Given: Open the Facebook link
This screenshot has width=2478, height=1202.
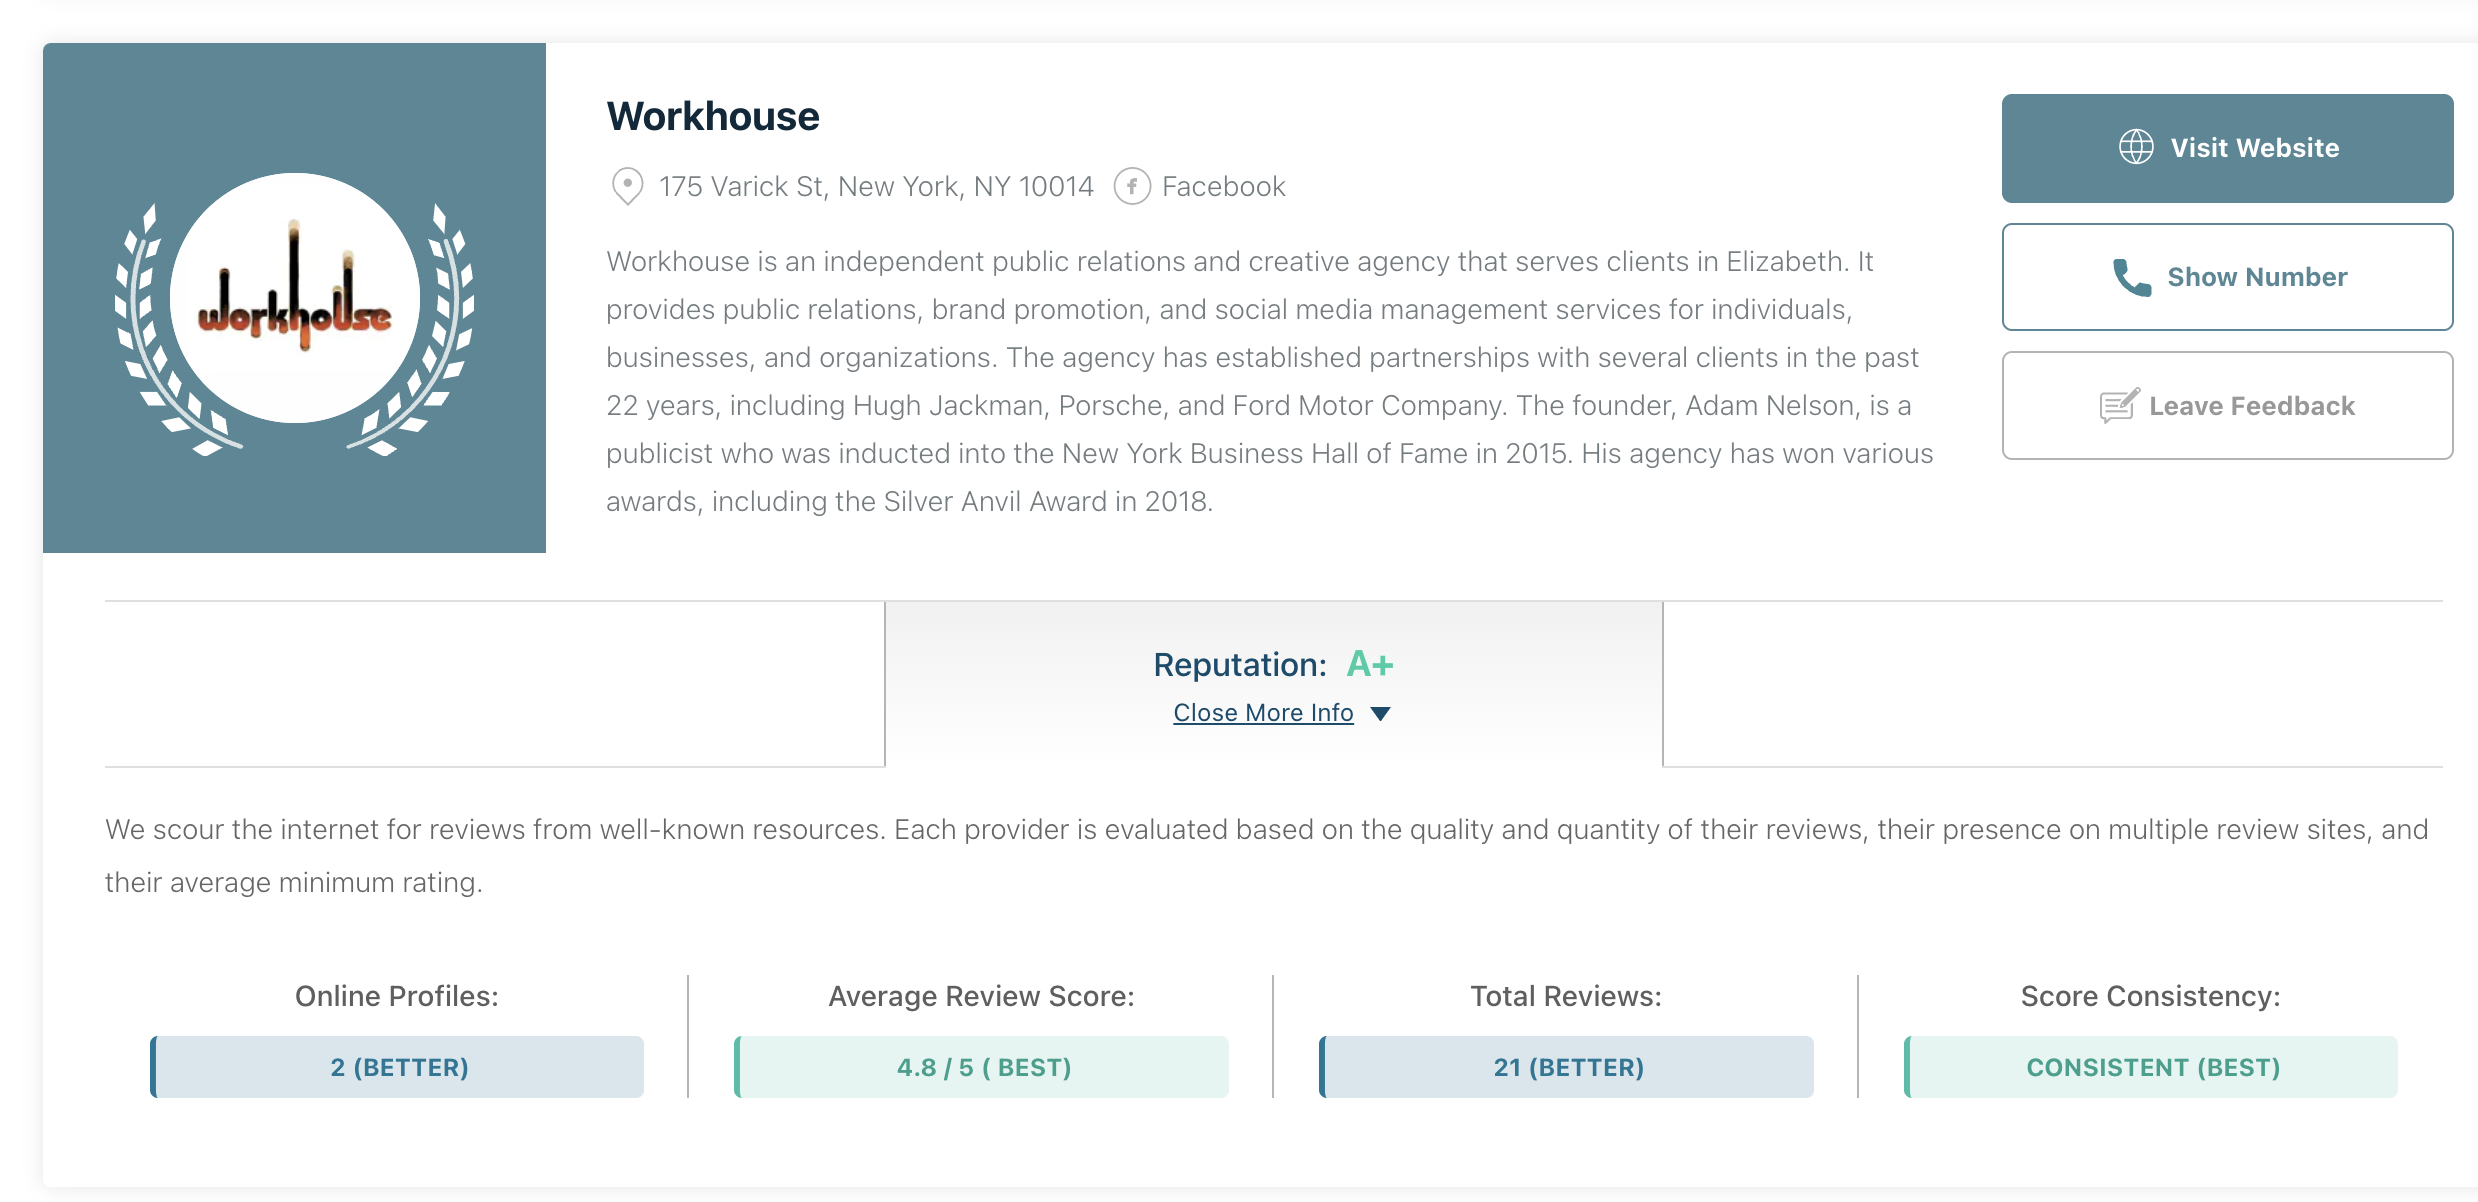Looking at the screenshot, I should click(1223, 186).
